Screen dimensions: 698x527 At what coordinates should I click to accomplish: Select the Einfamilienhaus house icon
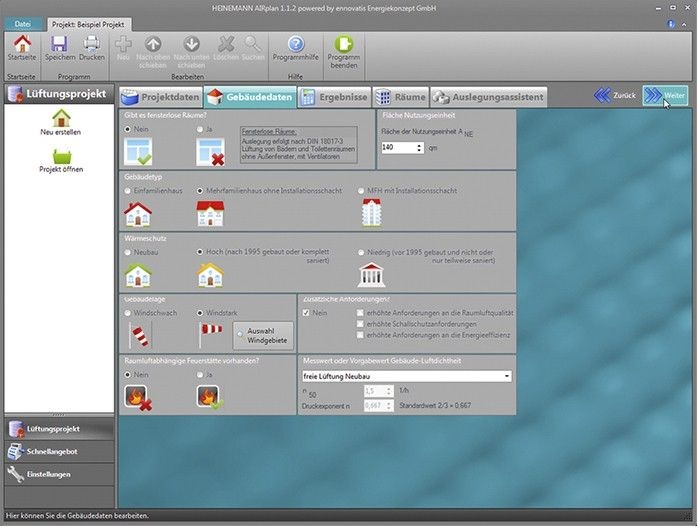[137, 213]
